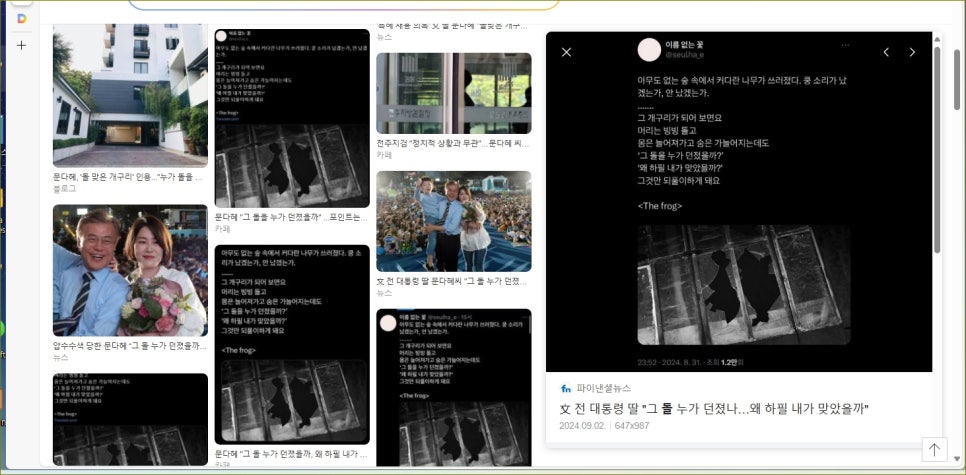The height and width of the screenshot is (475, 966).
Task: Open the tweet thumbnail above "포인트는" caption
Action: click(x=292, y=118)
